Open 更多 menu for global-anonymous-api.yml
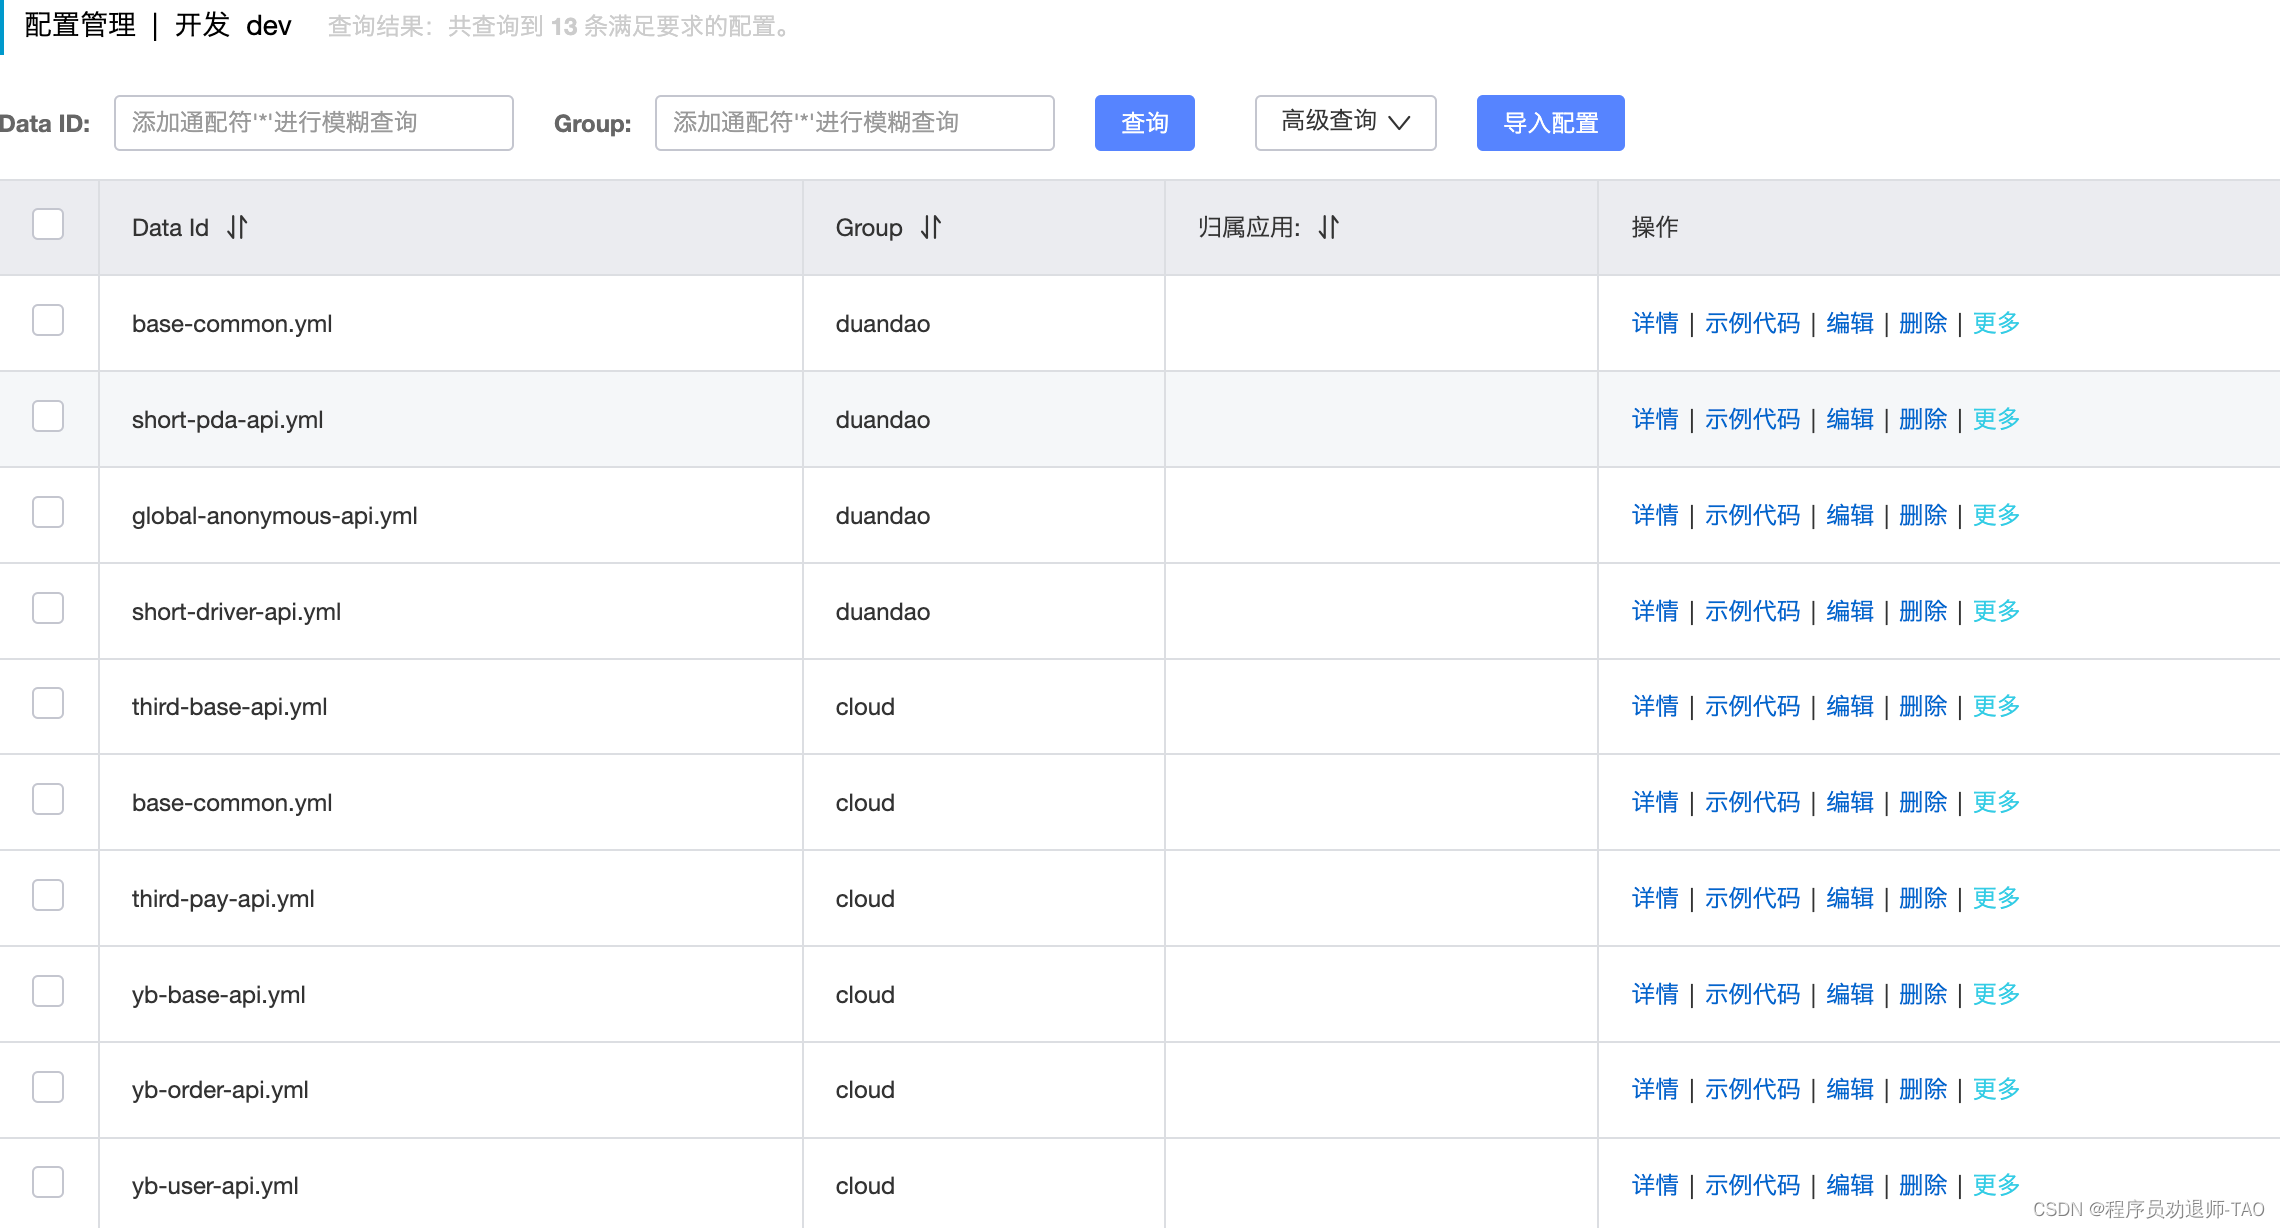The width and height of the screenshot is (2280, 1228). click(x=1996, y=515)
